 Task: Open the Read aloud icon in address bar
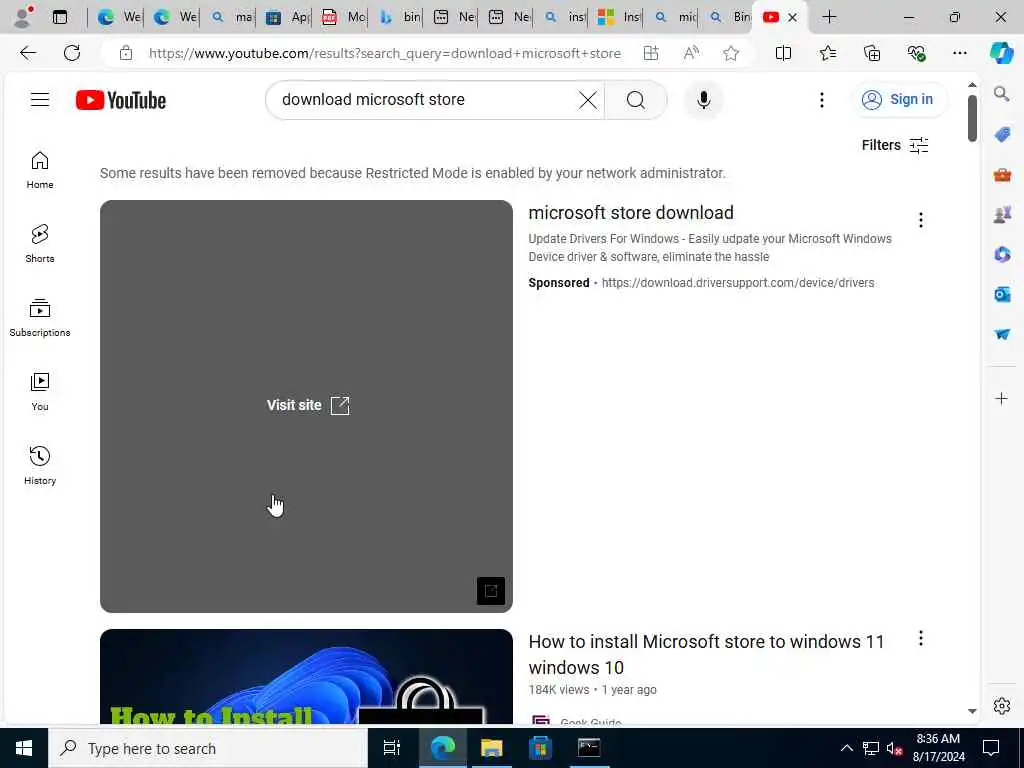coord(691,54)
